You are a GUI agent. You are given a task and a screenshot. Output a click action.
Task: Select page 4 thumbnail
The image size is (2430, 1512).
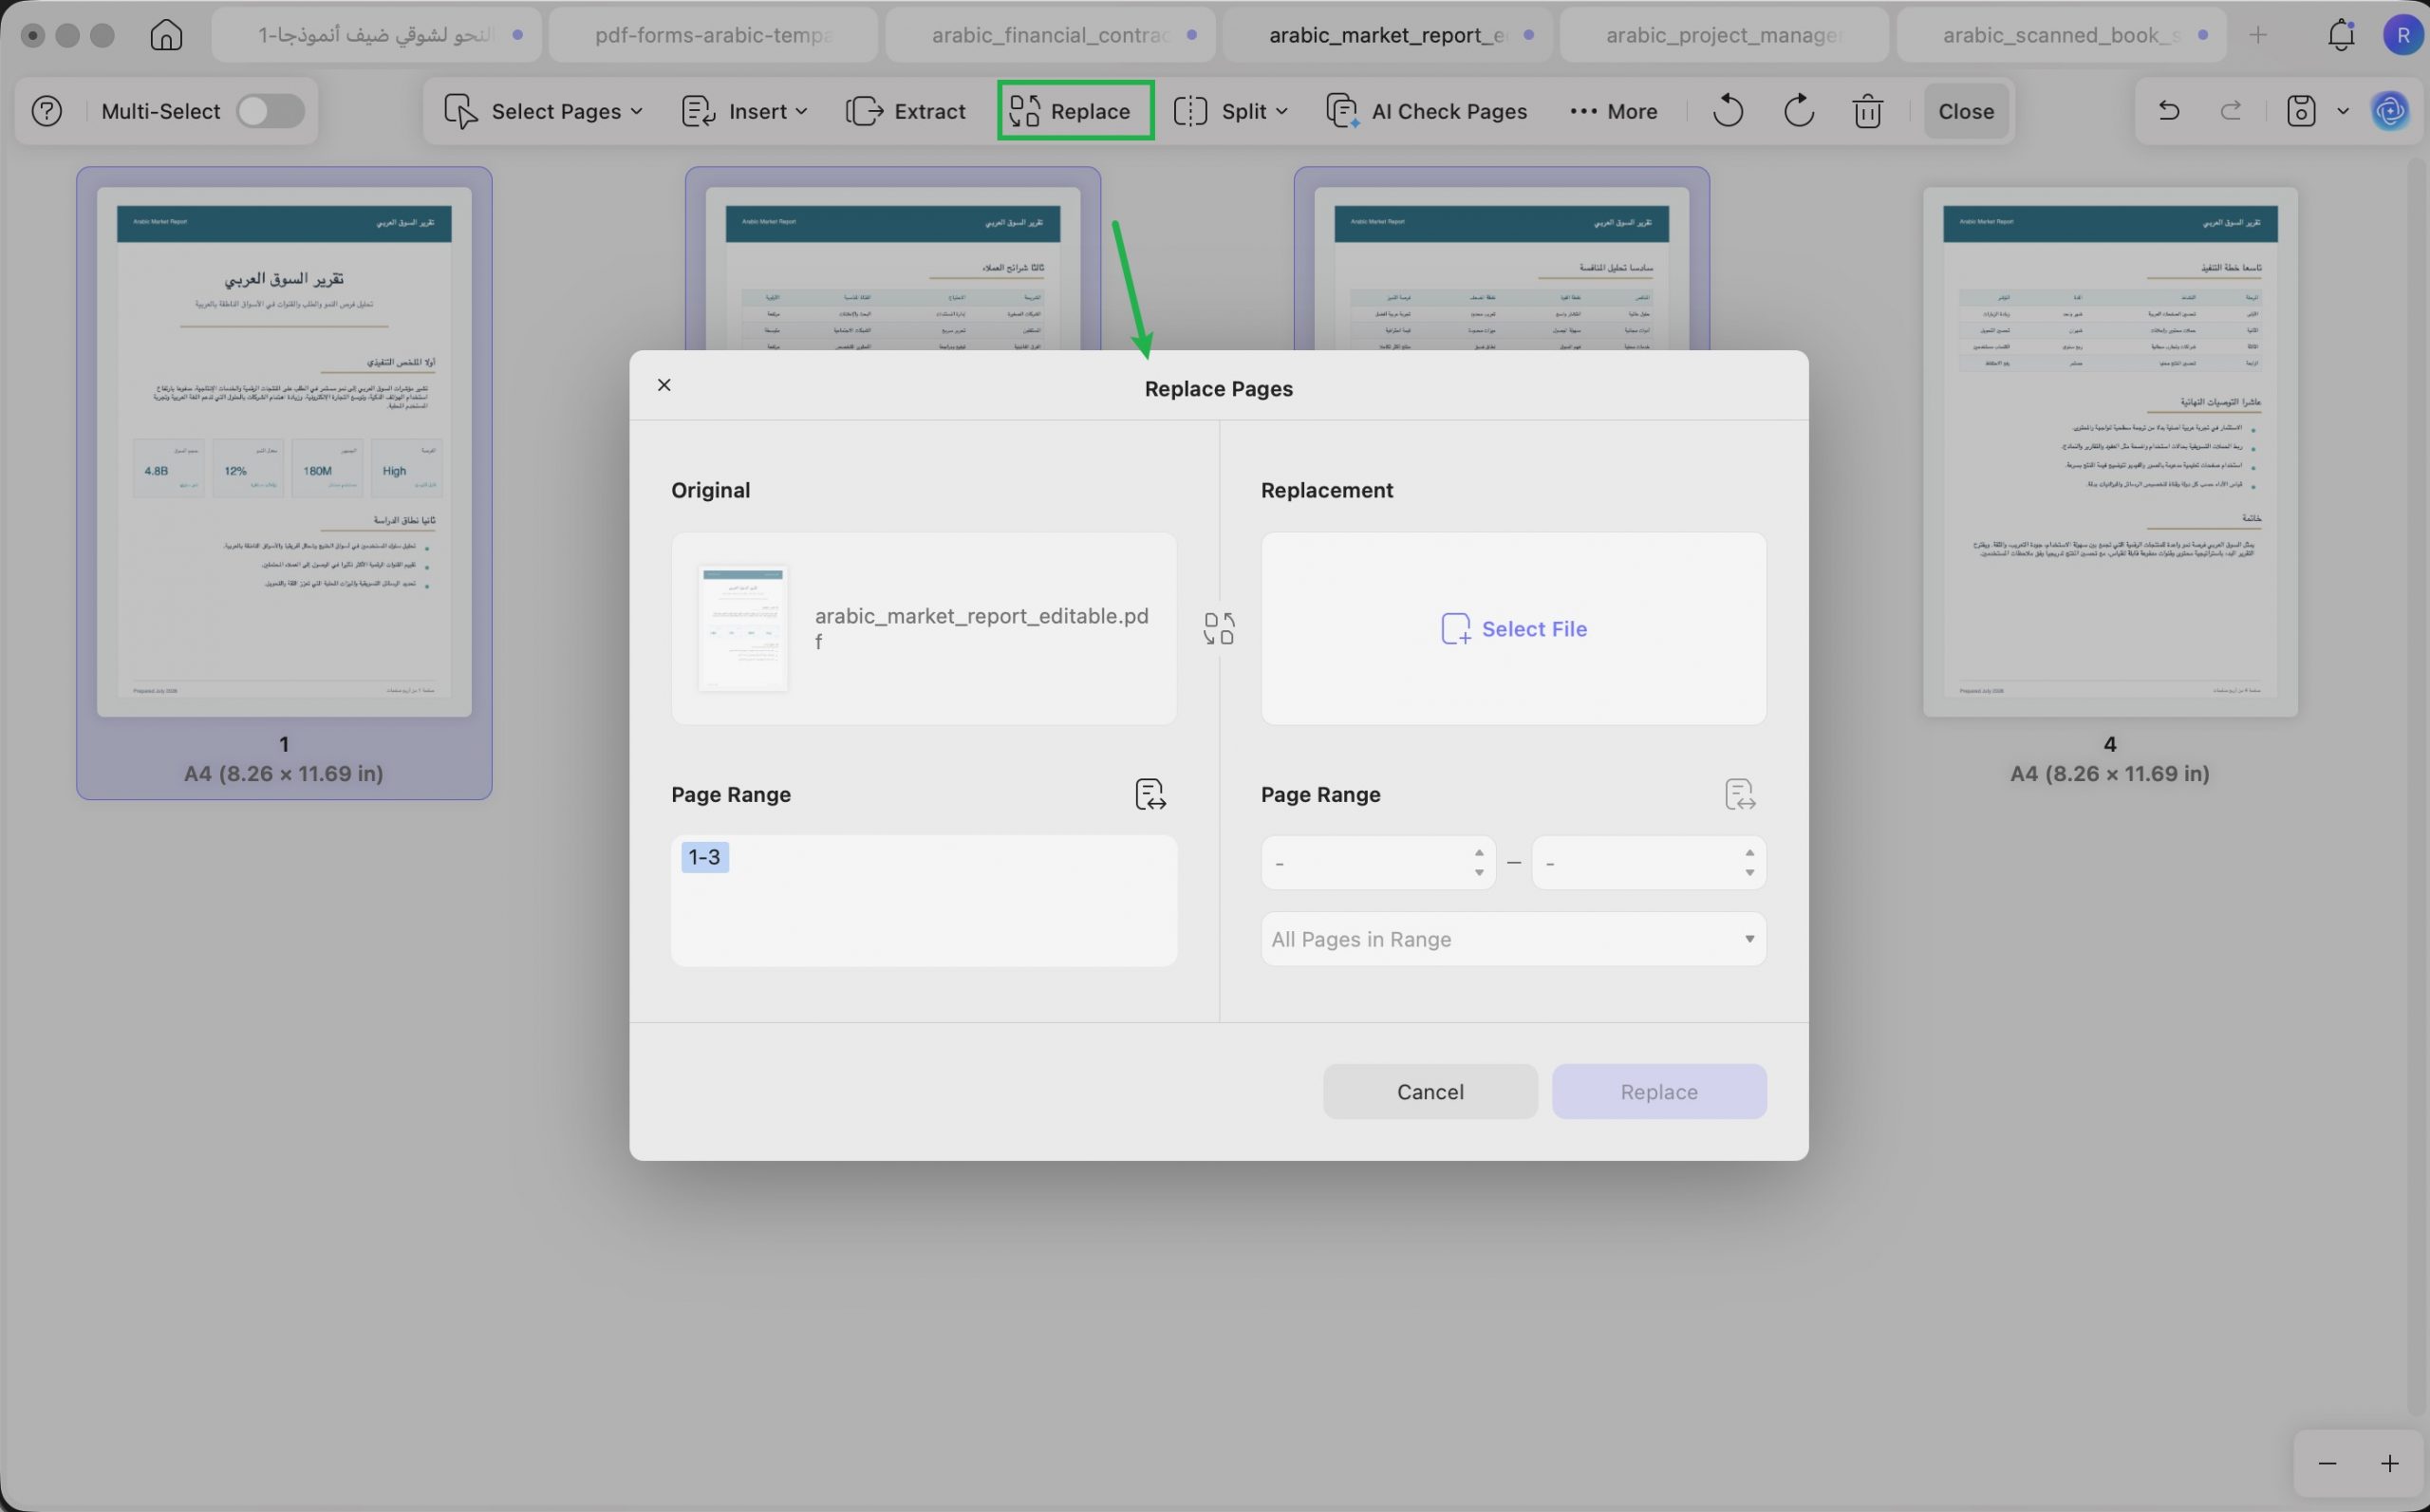point(2110,451)
